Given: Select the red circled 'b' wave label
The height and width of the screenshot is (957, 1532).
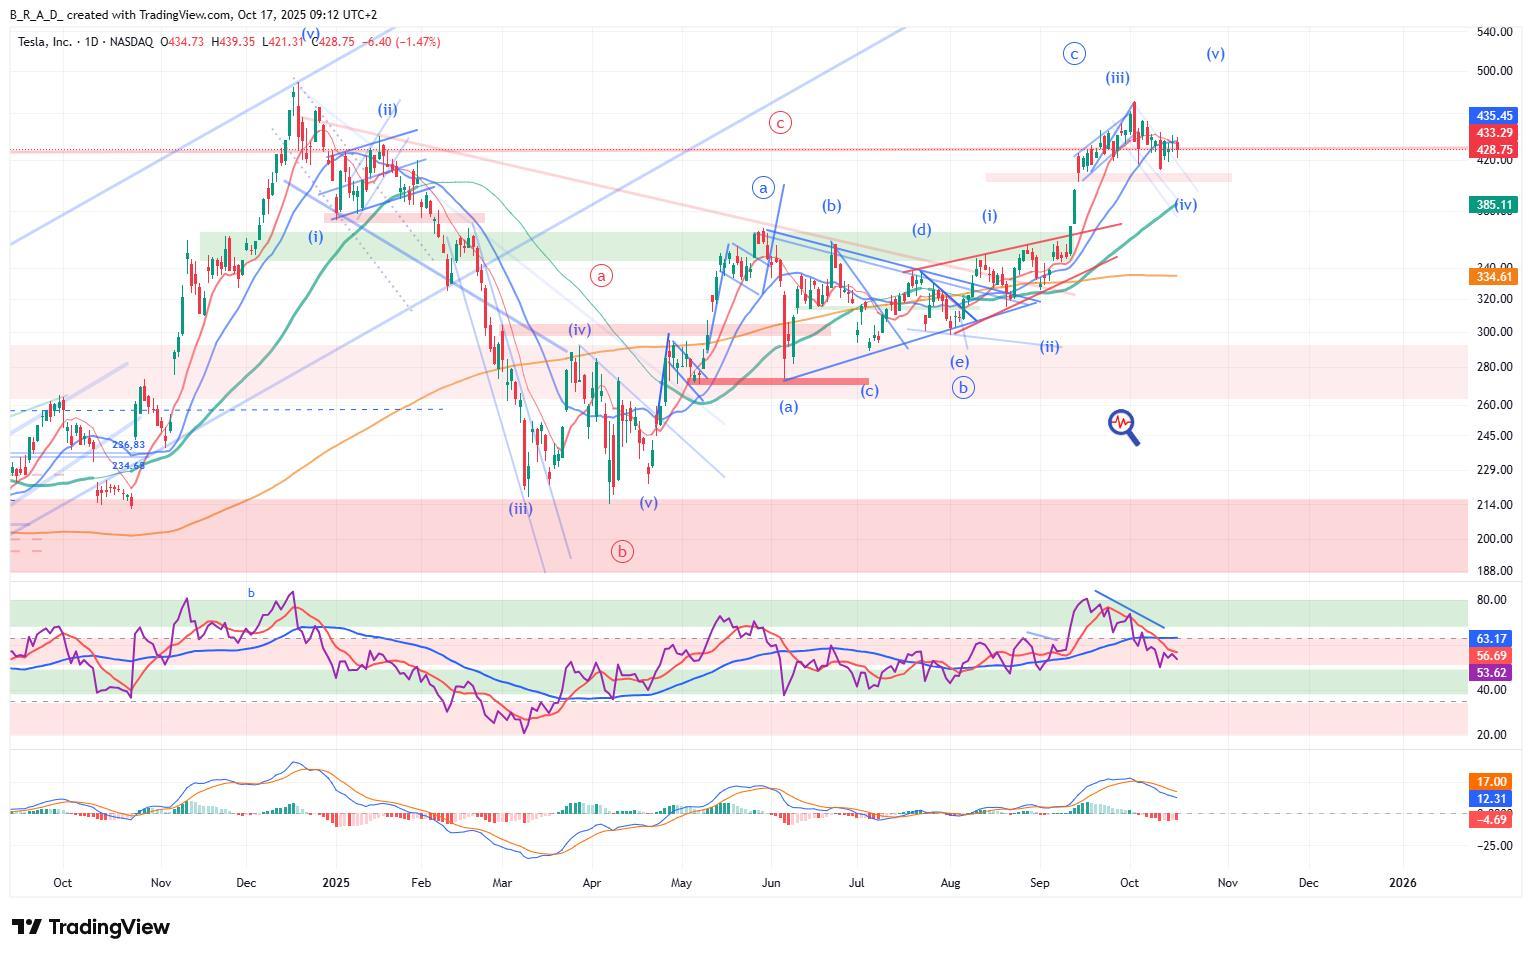Looking at the screenshot, I should click(622, 551).
